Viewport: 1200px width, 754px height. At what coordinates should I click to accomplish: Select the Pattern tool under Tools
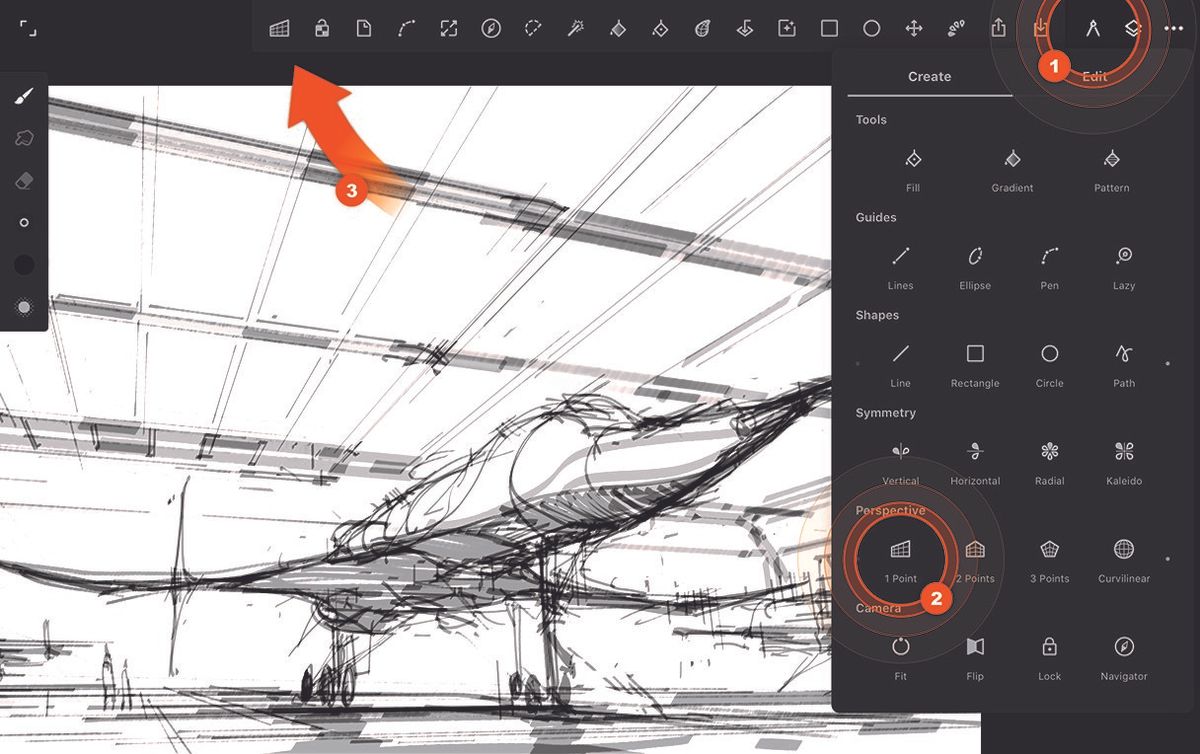coord(1111,158)
